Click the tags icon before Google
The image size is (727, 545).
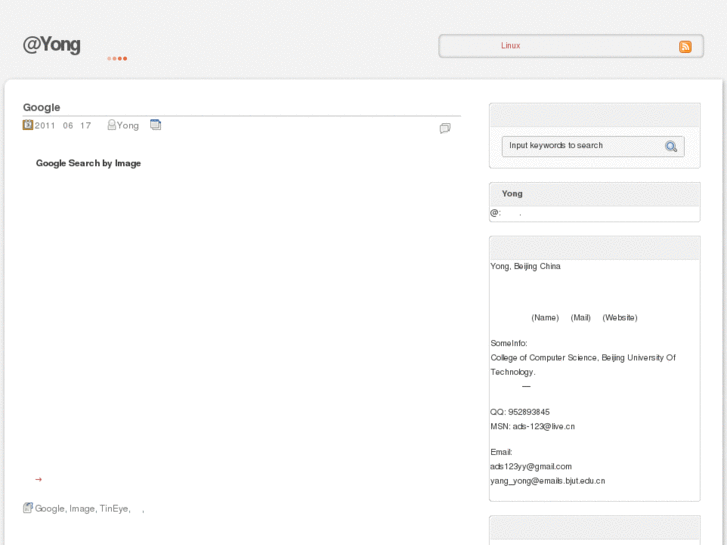click(x=28, y=508)
